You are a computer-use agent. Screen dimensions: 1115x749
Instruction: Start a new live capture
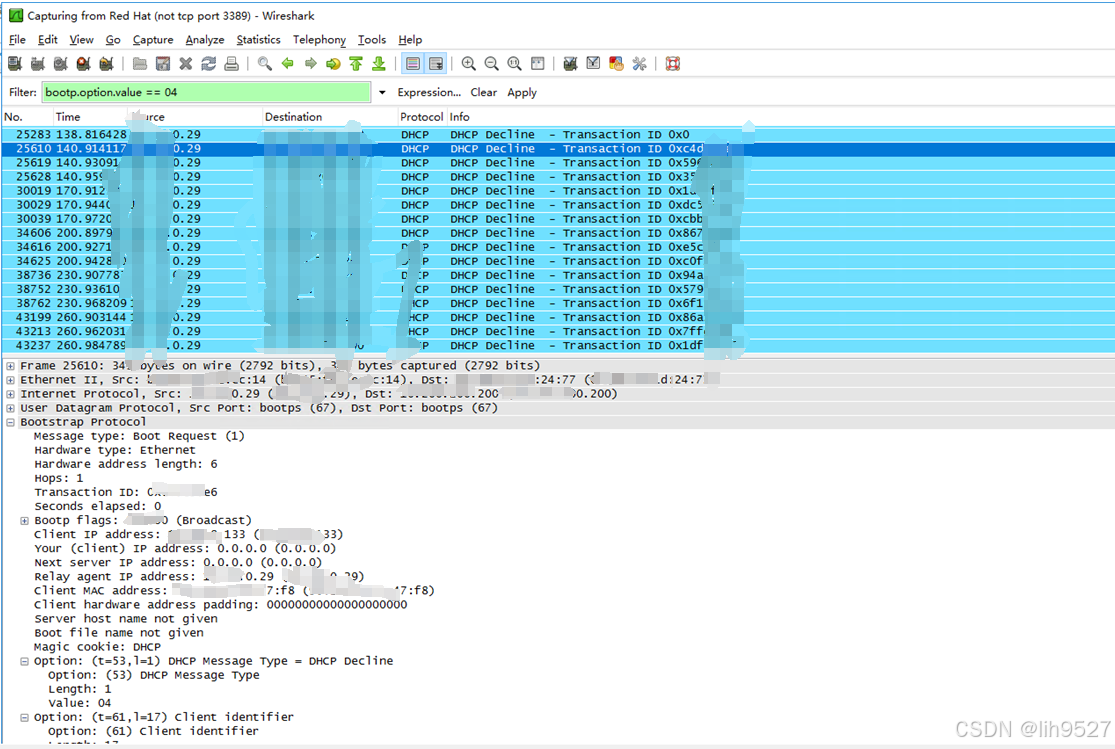click(x=60, y=64)
